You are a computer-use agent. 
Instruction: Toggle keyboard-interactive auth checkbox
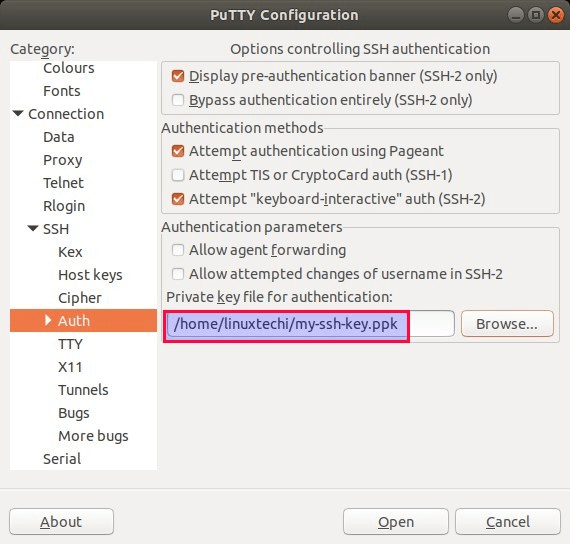coord(178,199)
